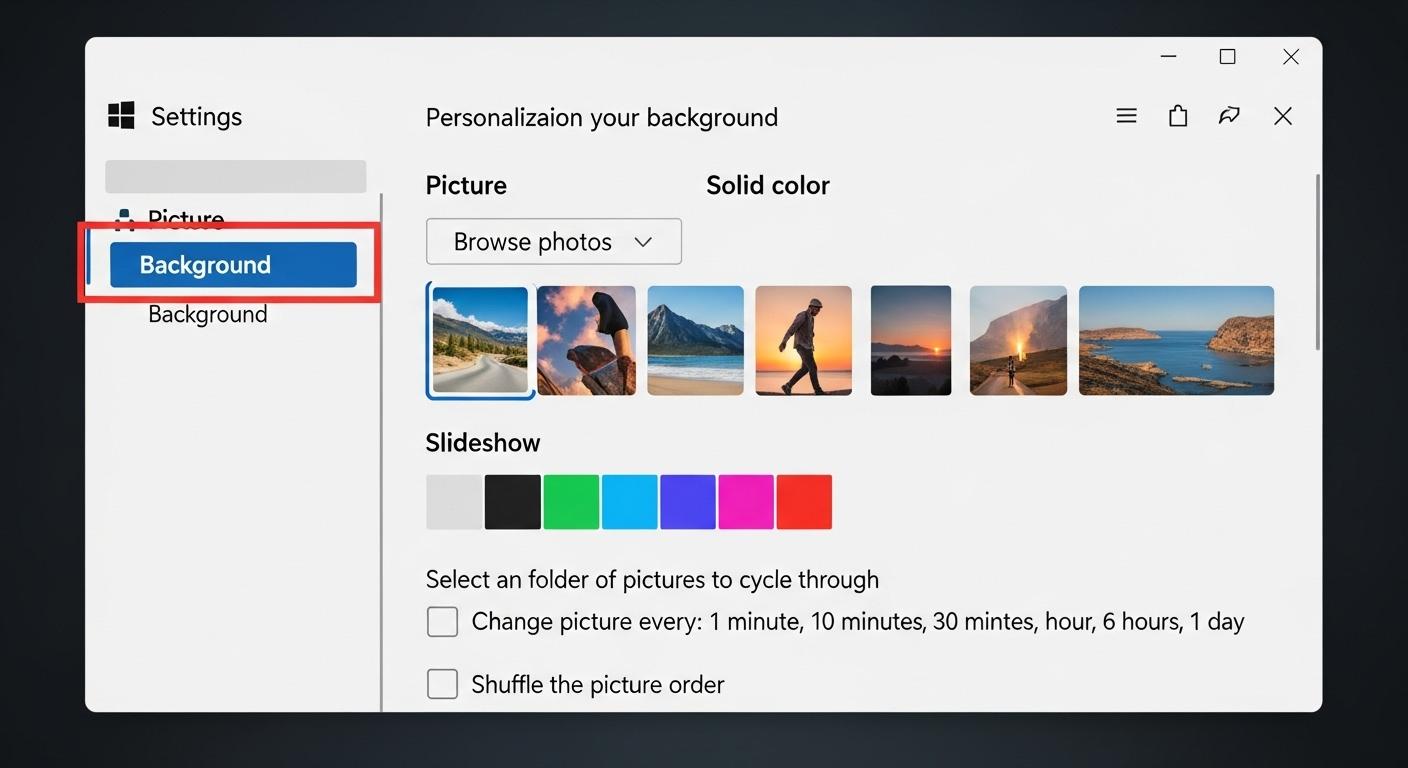Select the Picture icon in the sidebar
The width and height of the screenshot is (1408, 768).
(124, 217)
